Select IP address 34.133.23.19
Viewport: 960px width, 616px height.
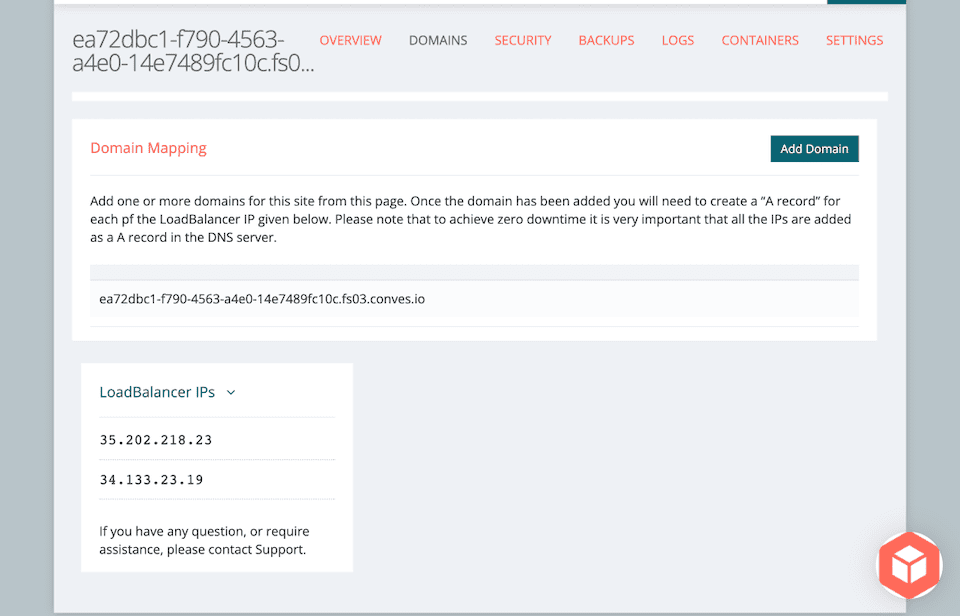click(x=151, y=479)
